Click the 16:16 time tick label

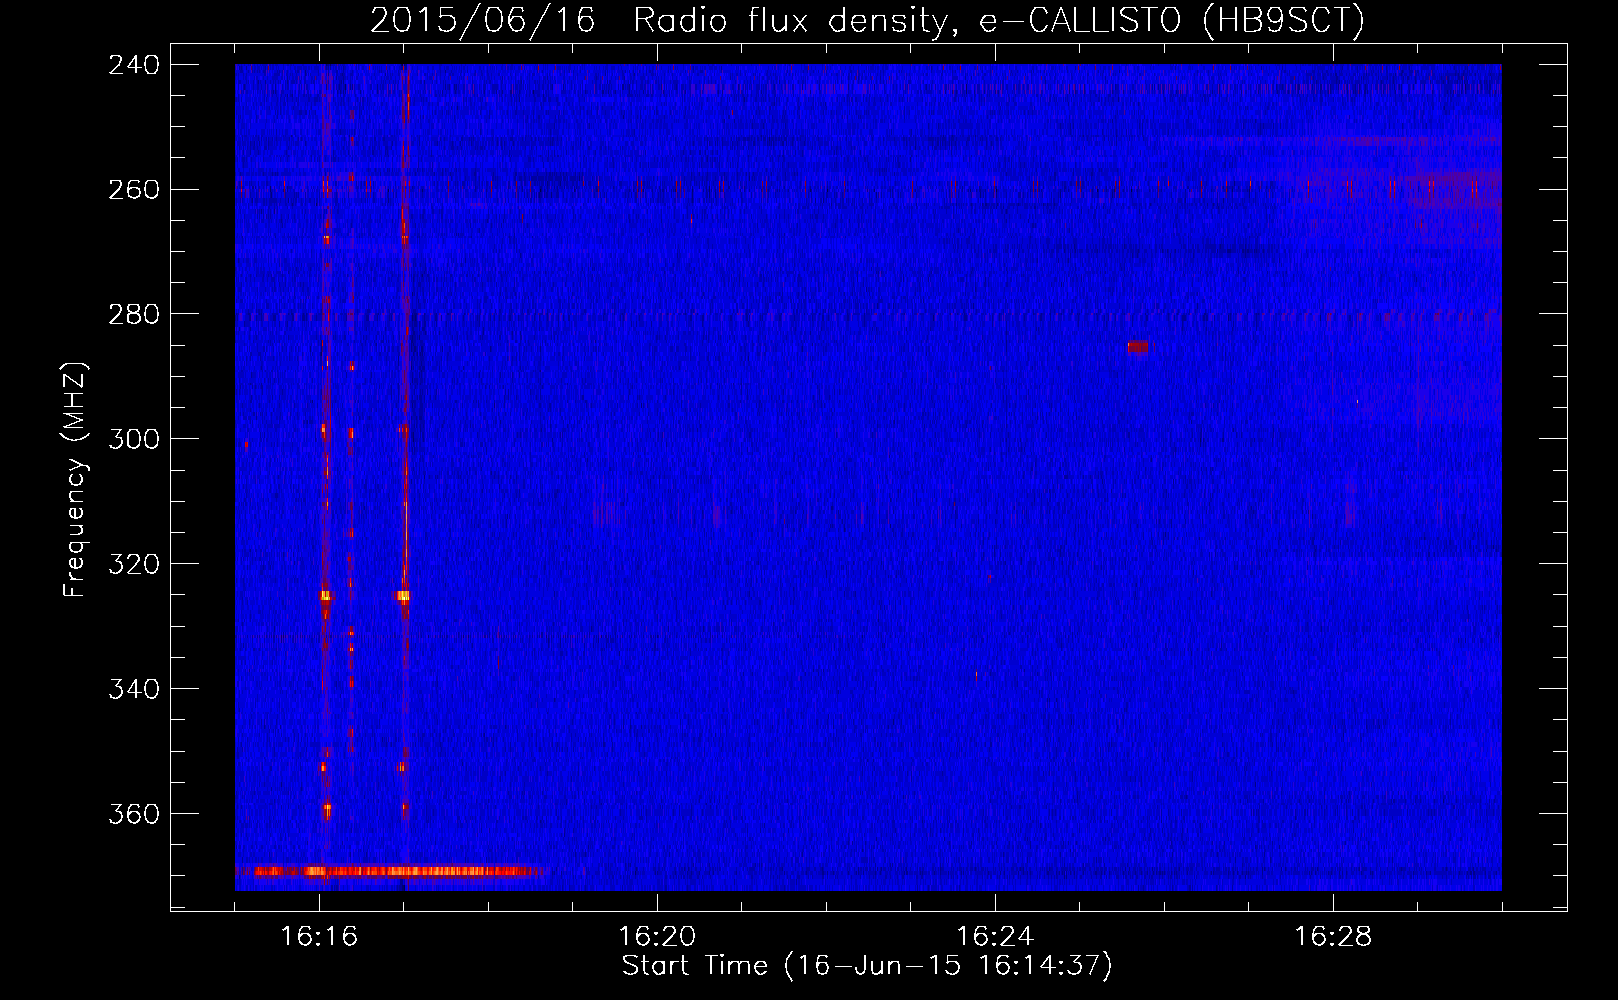320,937
